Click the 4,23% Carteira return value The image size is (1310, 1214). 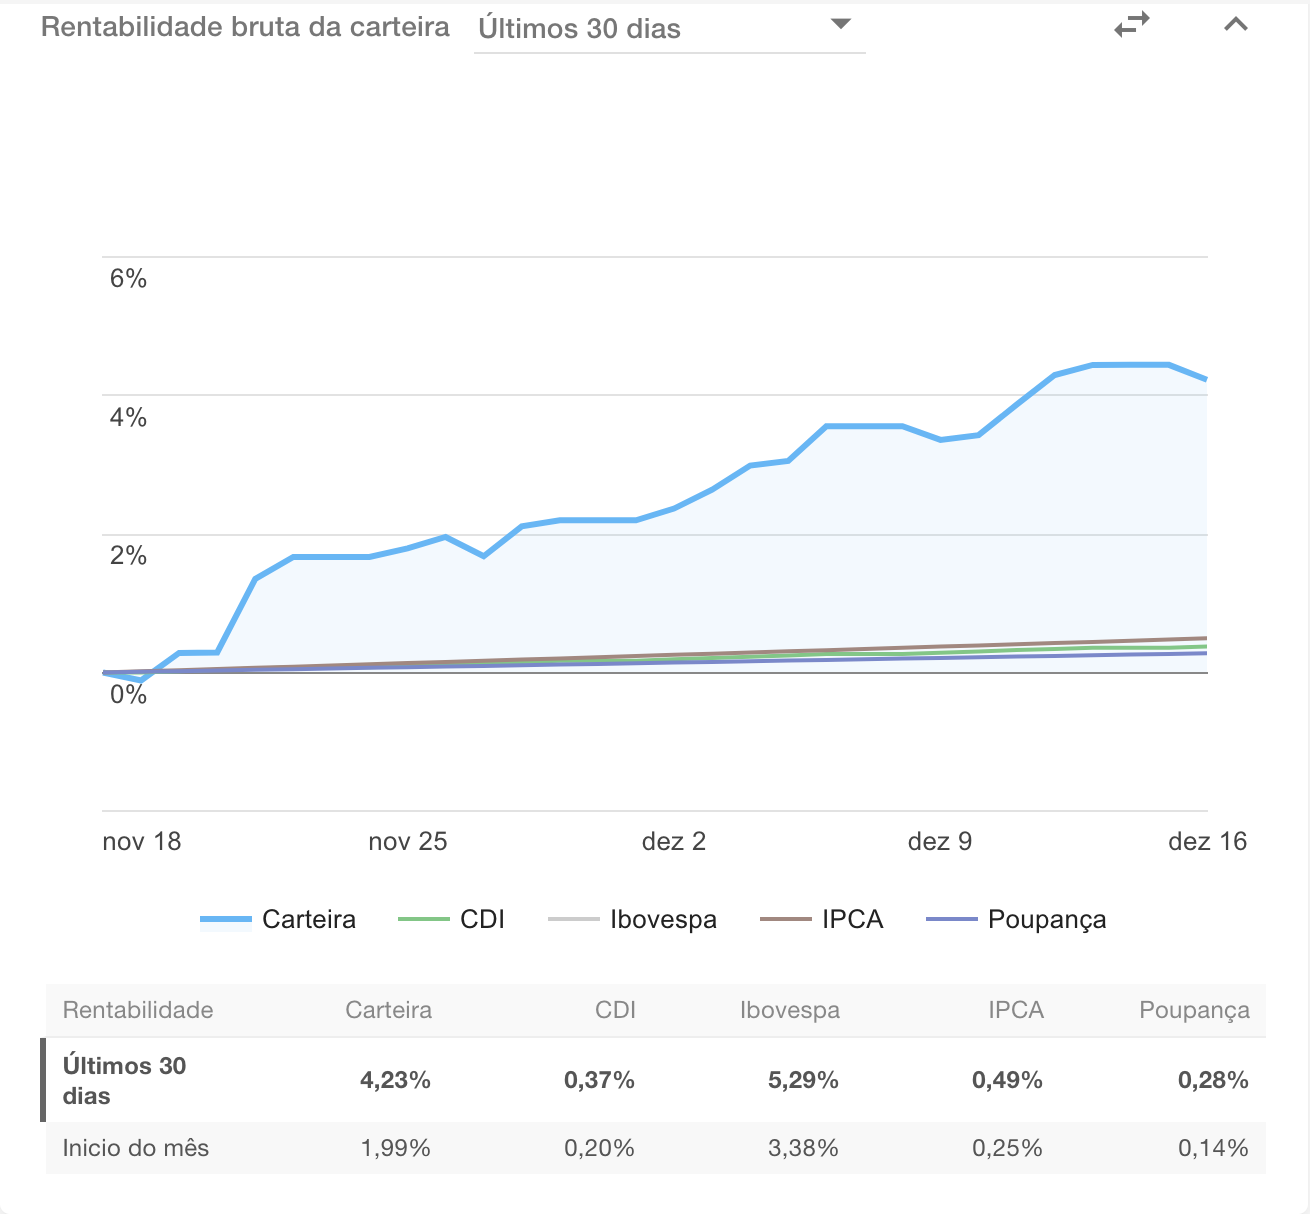click(x=395, y=1080)
